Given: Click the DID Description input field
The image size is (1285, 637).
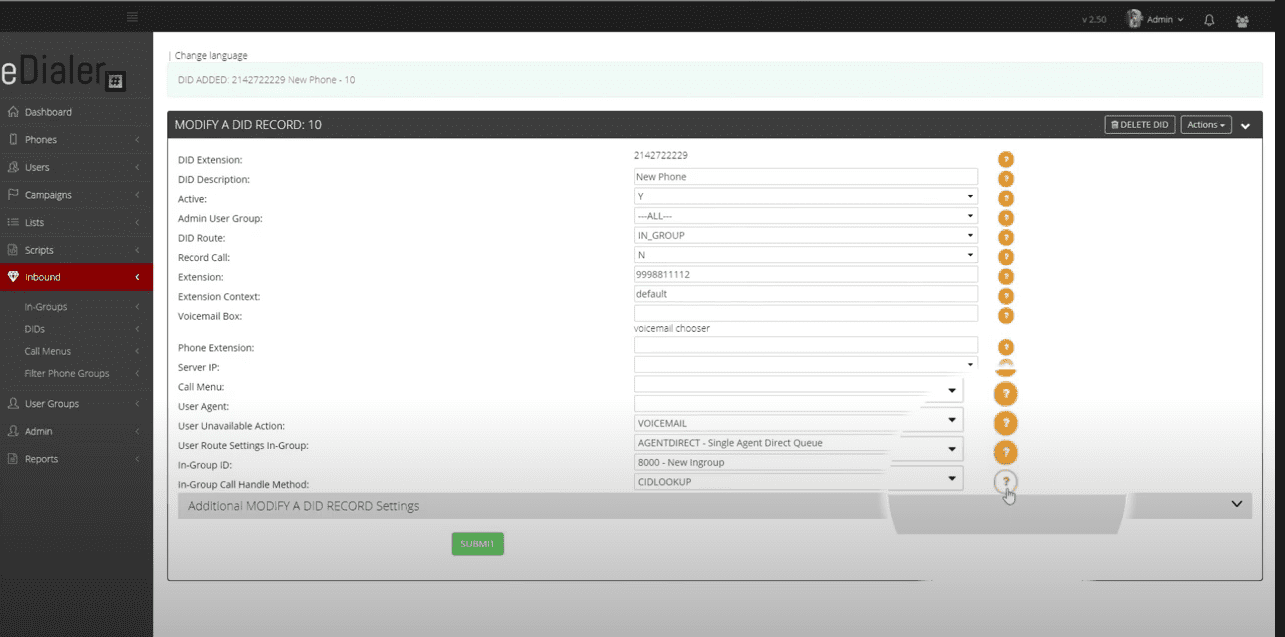Looking at the screenshot, I should coord(805,177).
